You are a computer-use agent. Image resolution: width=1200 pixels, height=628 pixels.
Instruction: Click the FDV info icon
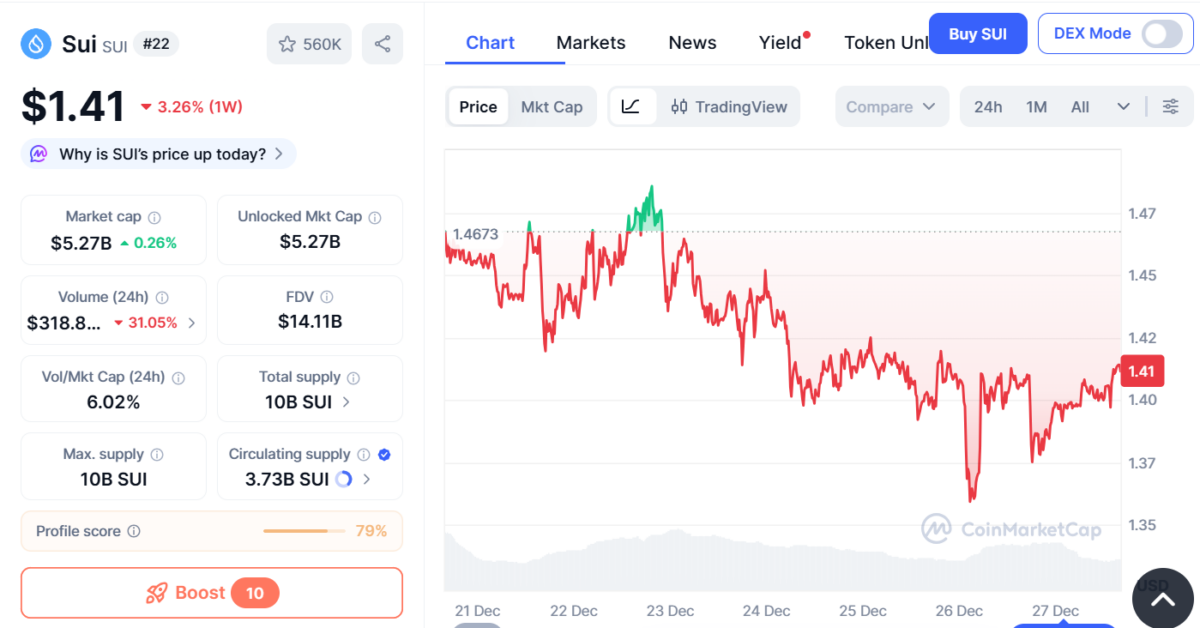(x=327, y=297)
